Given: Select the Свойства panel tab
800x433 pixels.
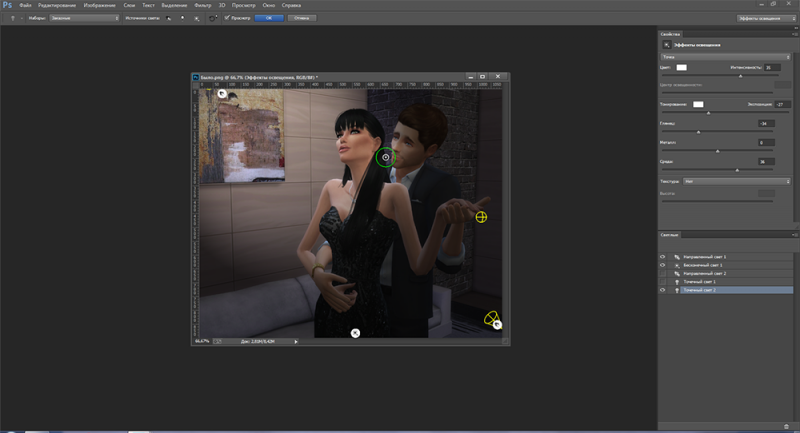Looking at the screenshot, I should click(670, 34).
